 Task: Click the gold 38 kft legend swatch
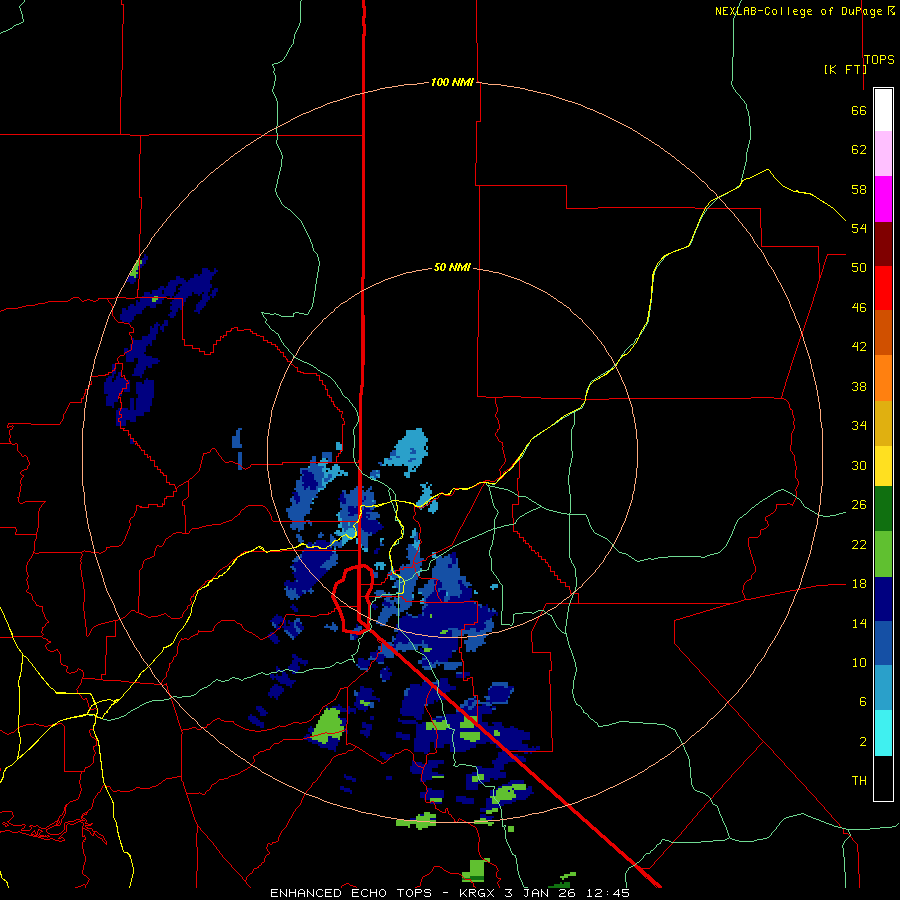[x=883, y=424]
